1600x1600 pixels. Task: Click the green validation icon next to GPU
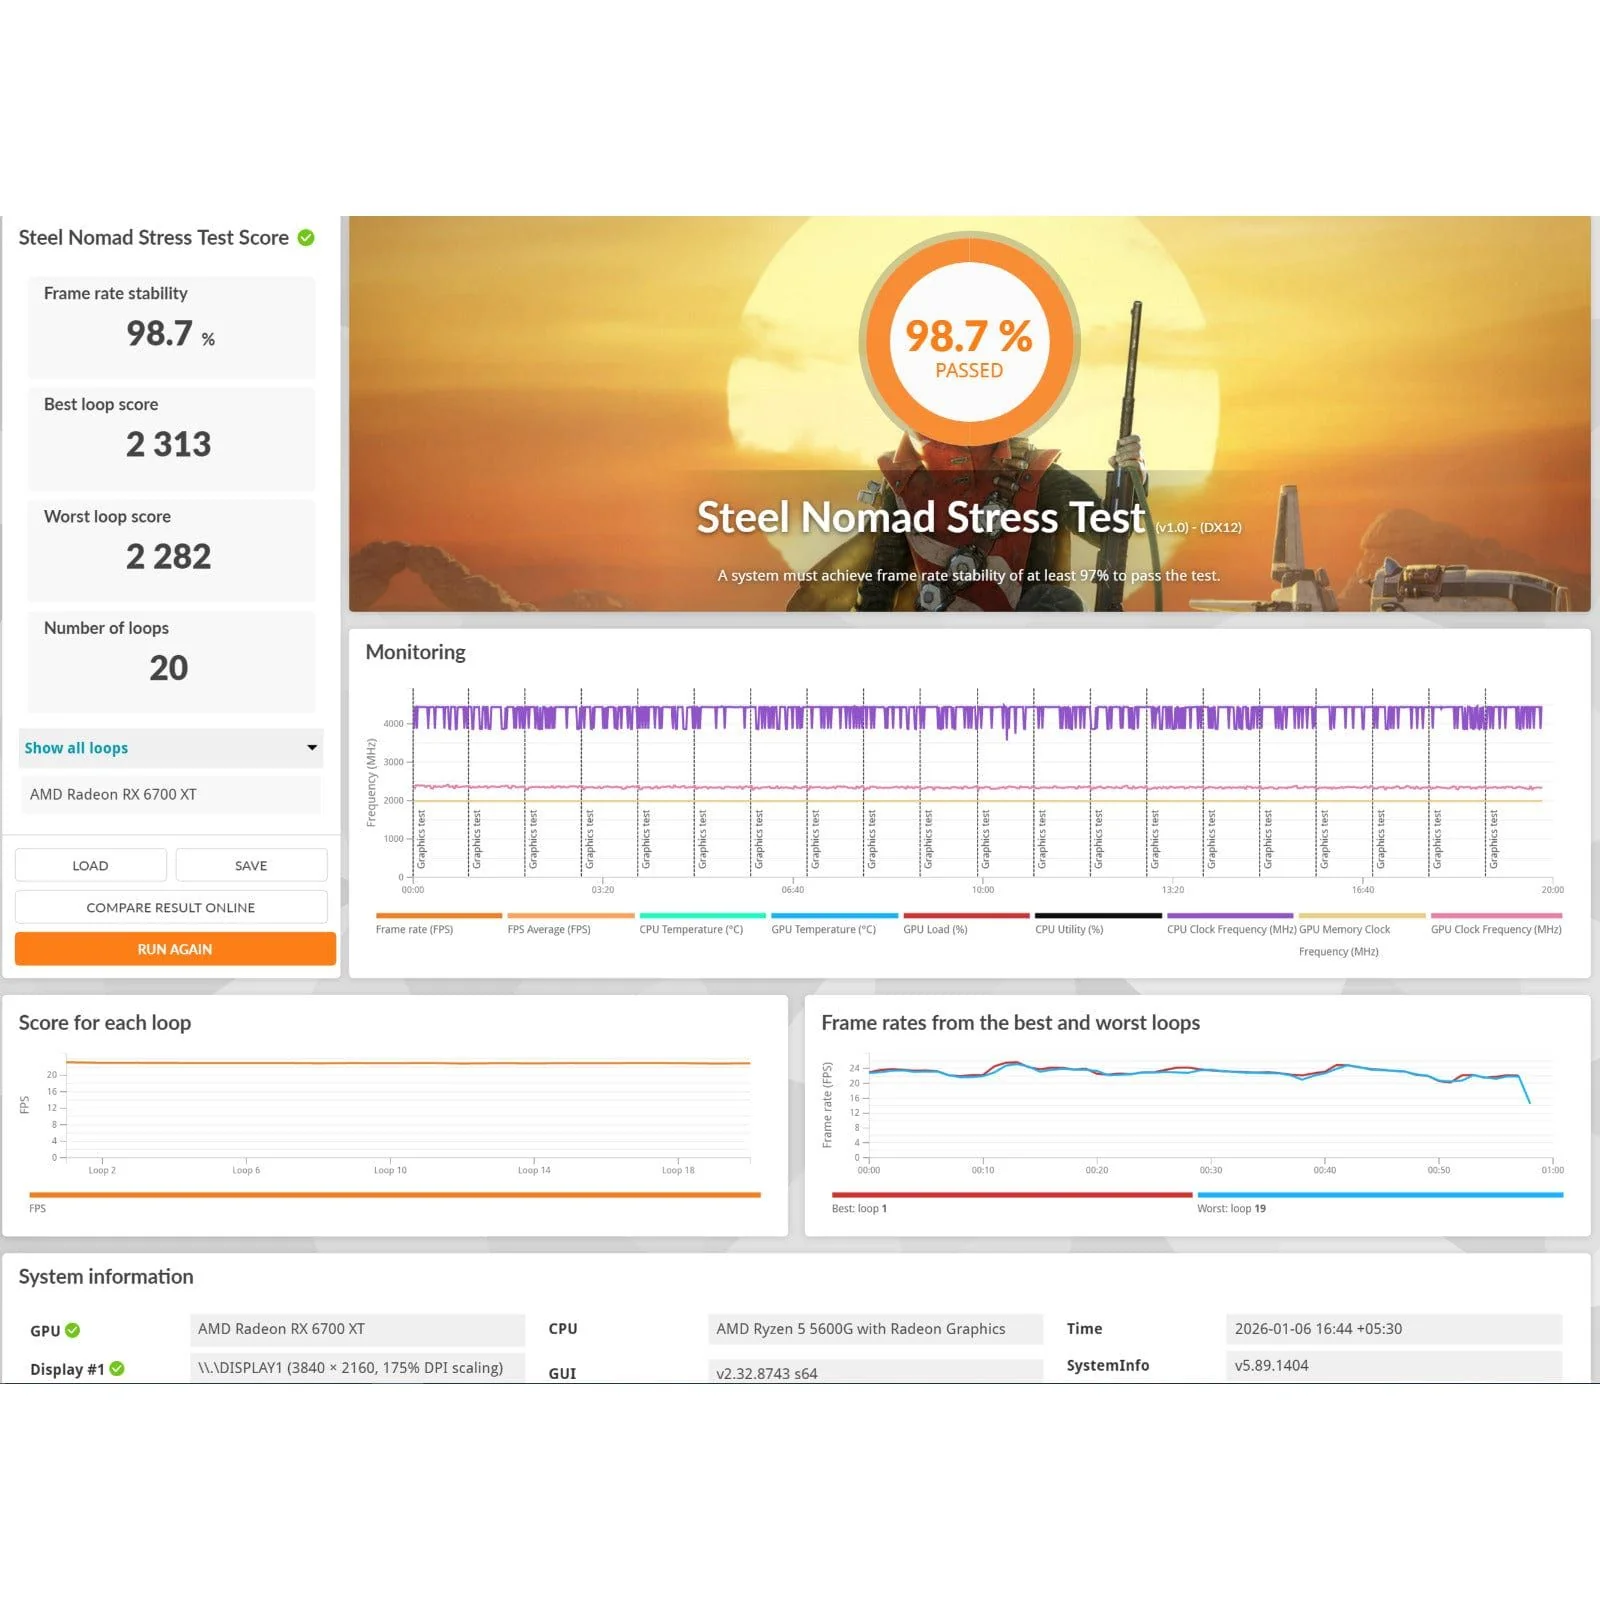coord(73,1330)
